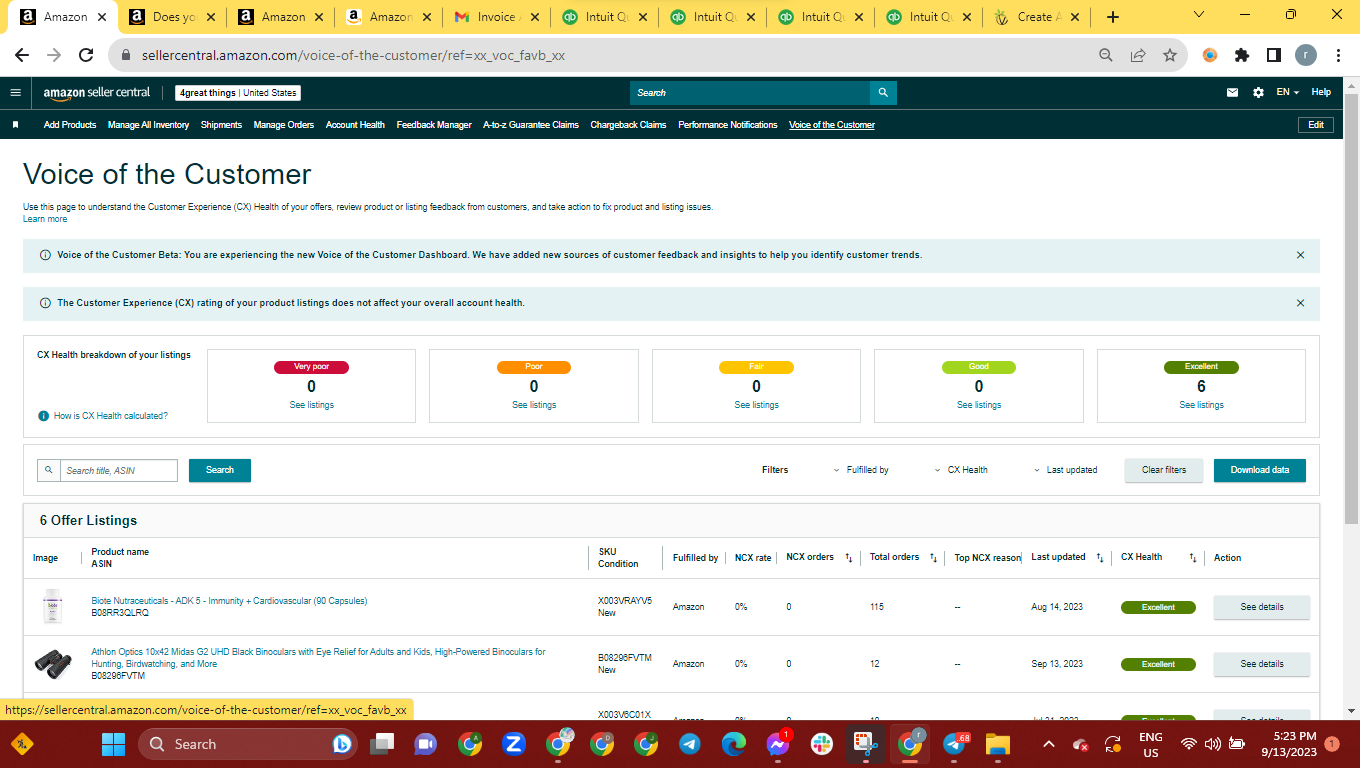Expand the CX Health filter dropdown

coord(961,470)
